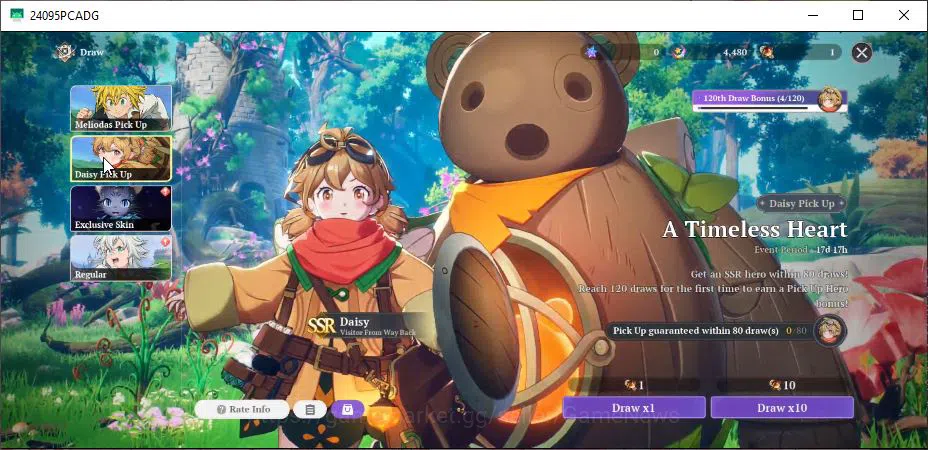Close the draw screen with X button

[862, 53]
